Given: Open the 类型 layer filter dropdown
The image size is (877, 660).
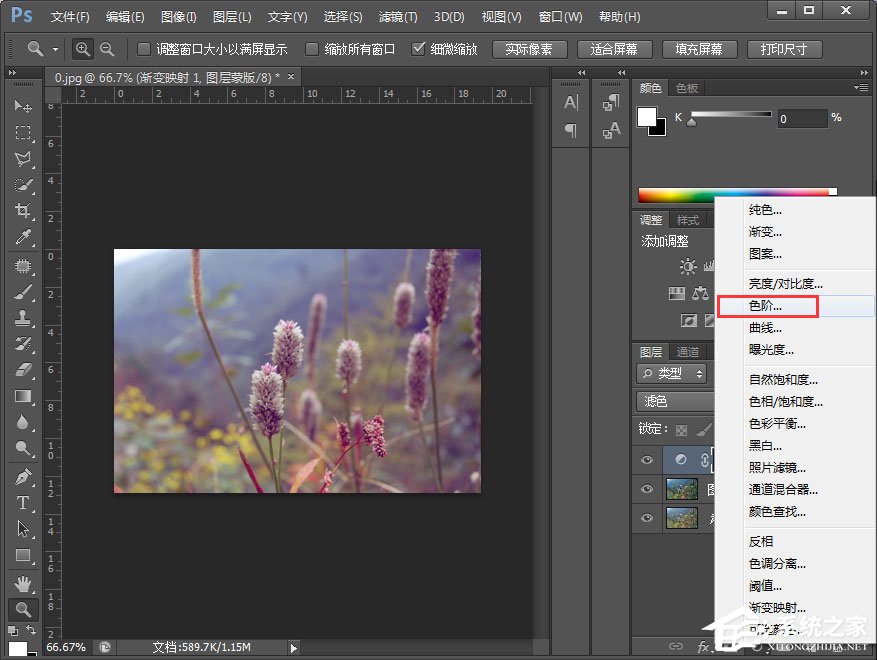Looking at the screenshot, I should tap(673, 373).
